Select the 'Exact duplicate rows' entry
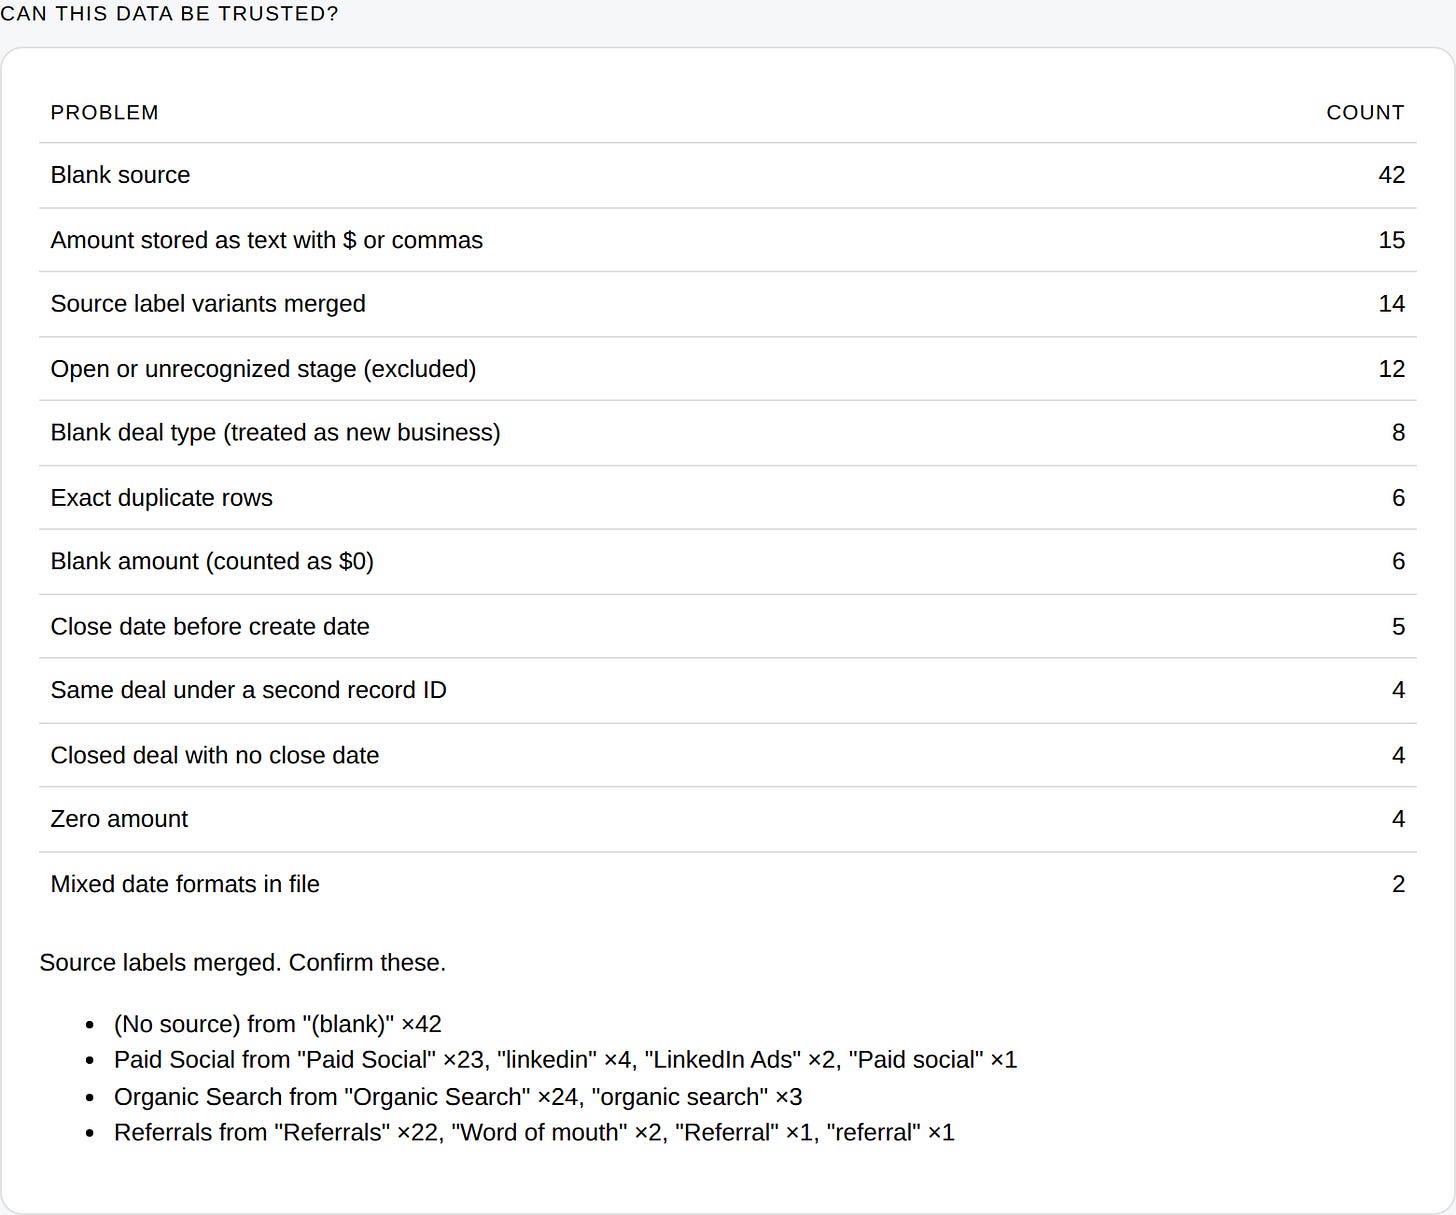This screenshot has height=1215, width=1456. [728, 498]
